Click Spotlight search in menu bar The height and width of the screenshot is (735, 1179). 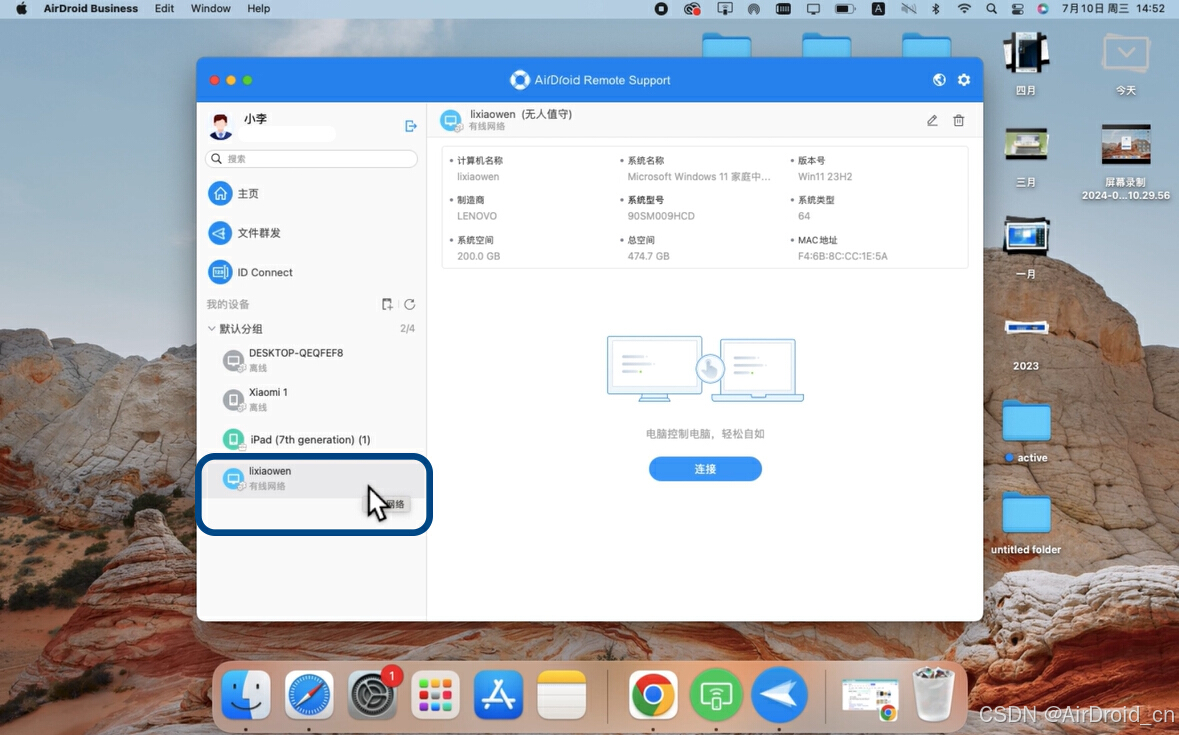[992, 9]
